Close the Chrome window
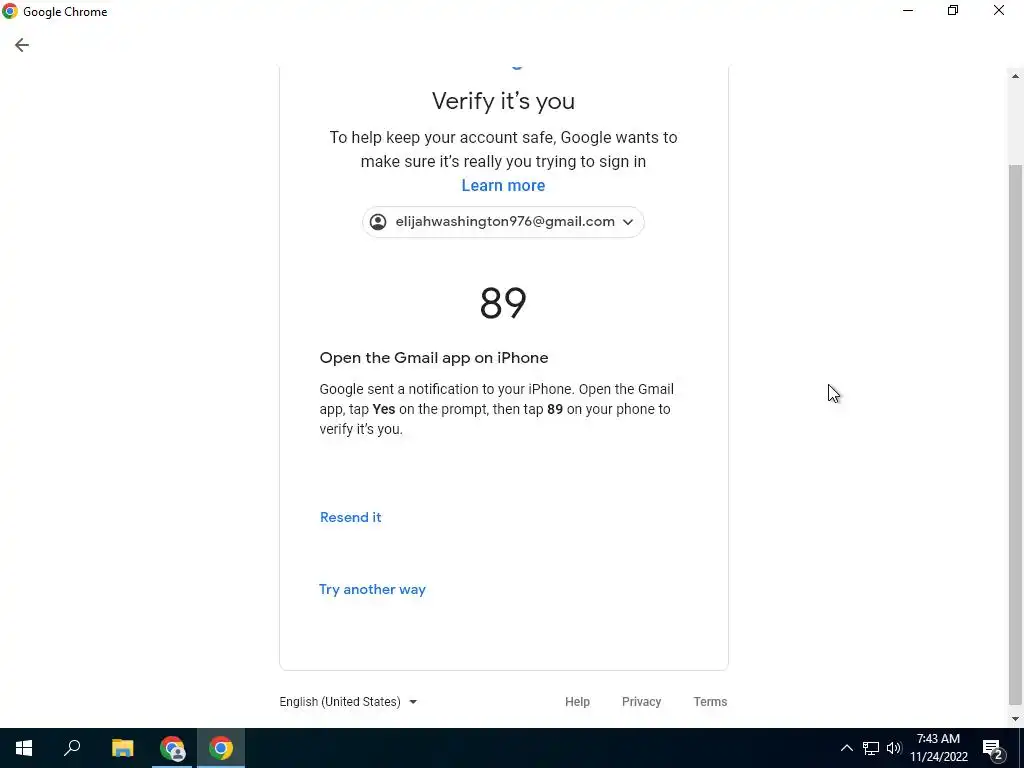 tap(999, 10)
